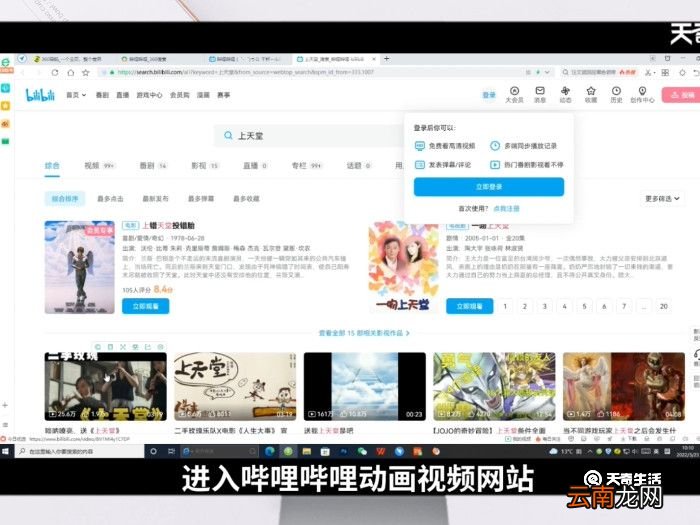Switch to the 番剧 14 search tab
This screenshot has width=700, height=525.
[x=153, y=166]
